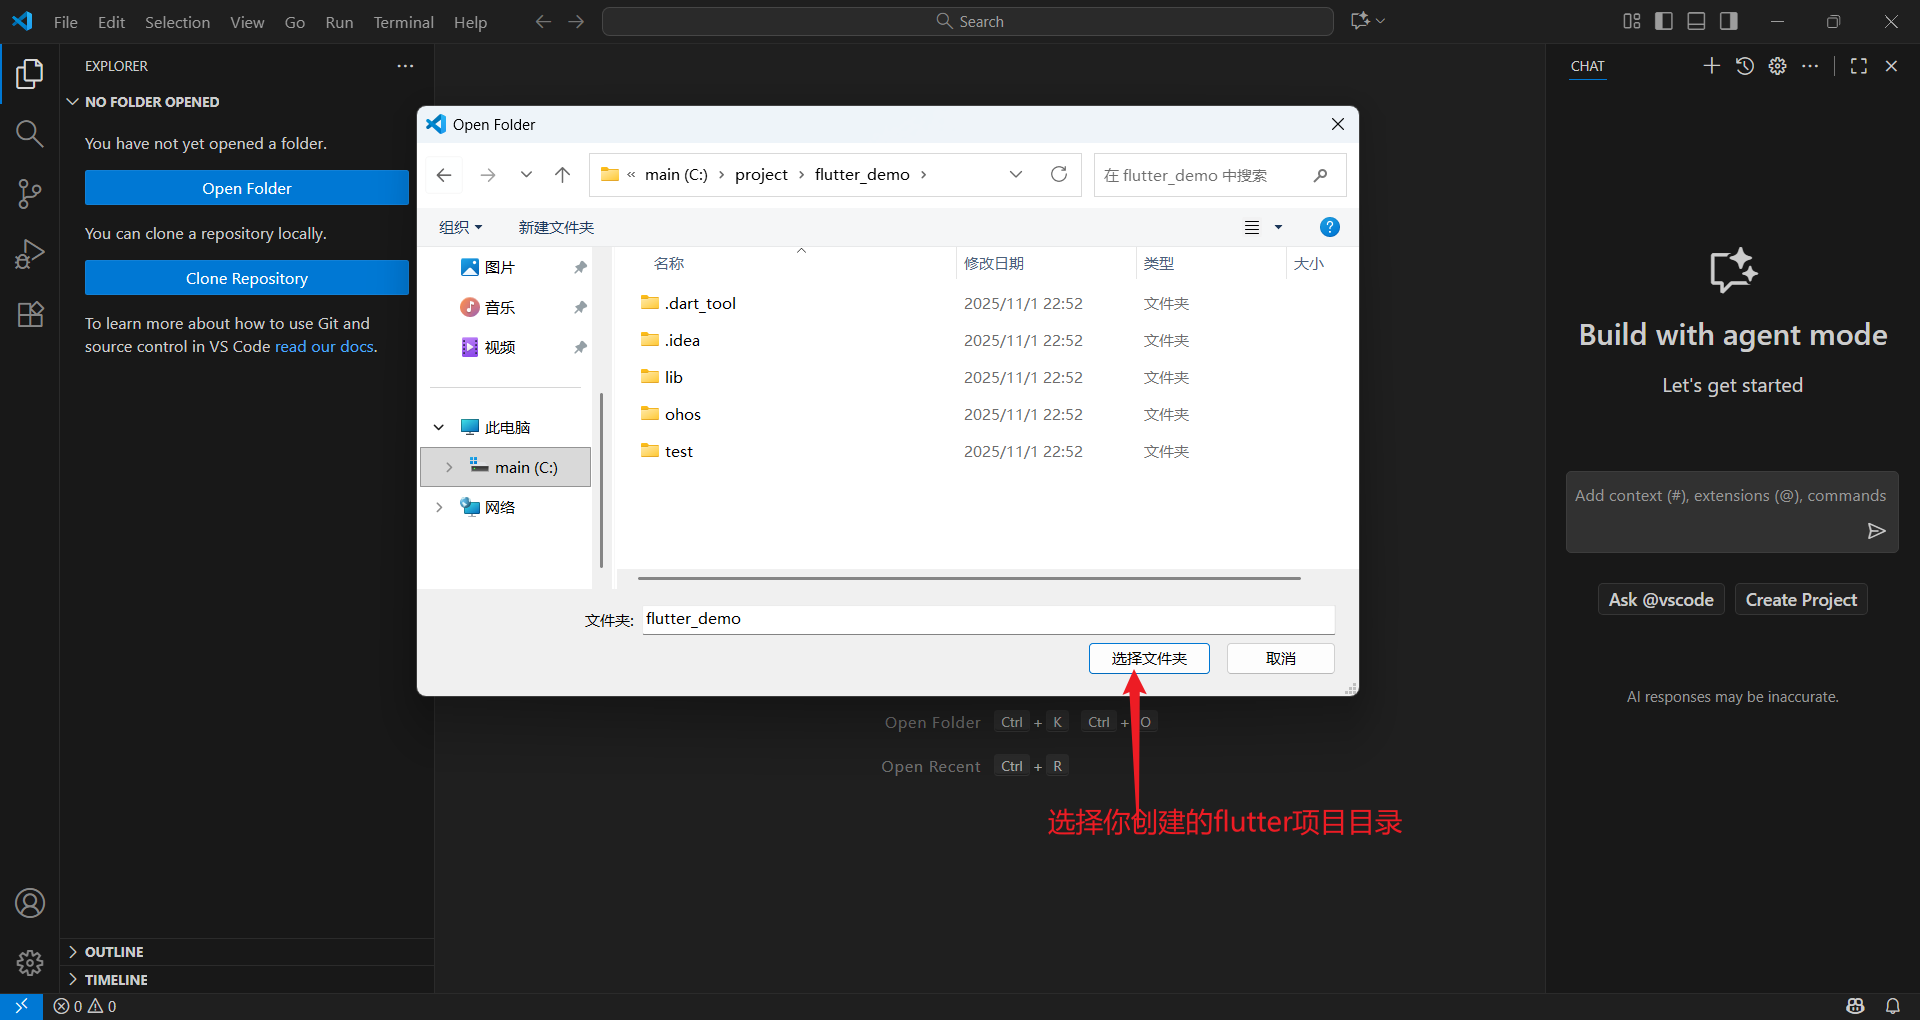Open Copilot status icon in status bar
Screen dimensions: 1920x1020
1856,1006
